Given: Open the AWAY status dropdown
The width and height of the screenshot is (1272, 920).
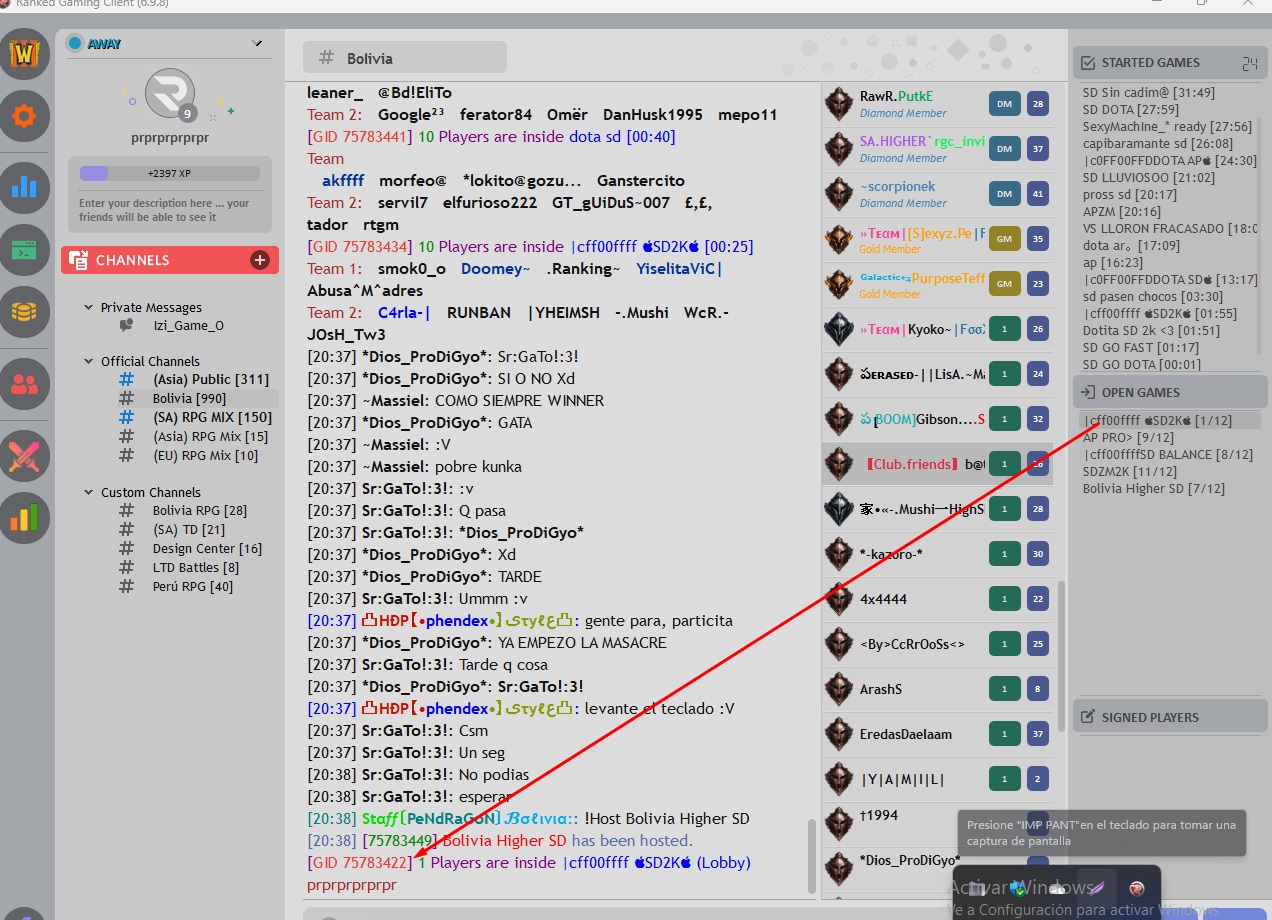Looking at the screenshot, I should (x=257, y=43).
